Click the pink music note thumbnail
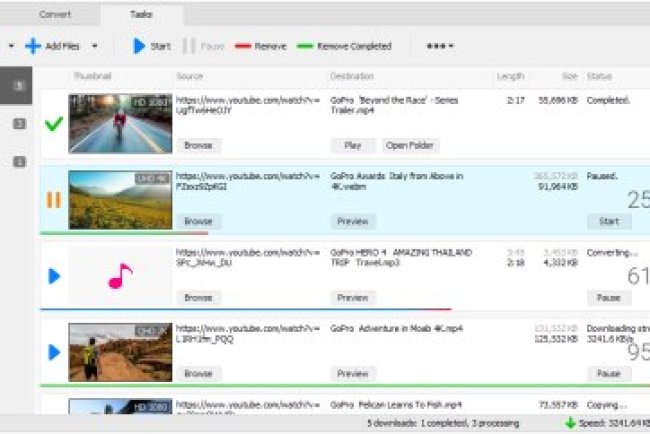This screenshot has width=650, height=434. (x=120, y=276)
